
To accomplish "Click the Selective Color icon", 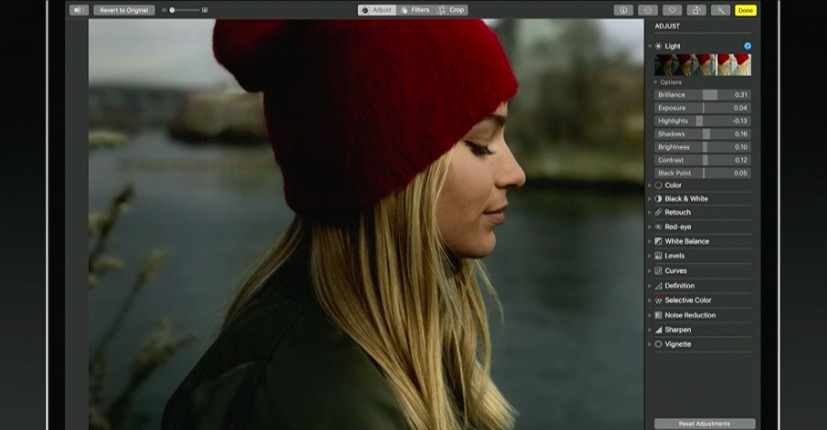I will pos(658,300).
